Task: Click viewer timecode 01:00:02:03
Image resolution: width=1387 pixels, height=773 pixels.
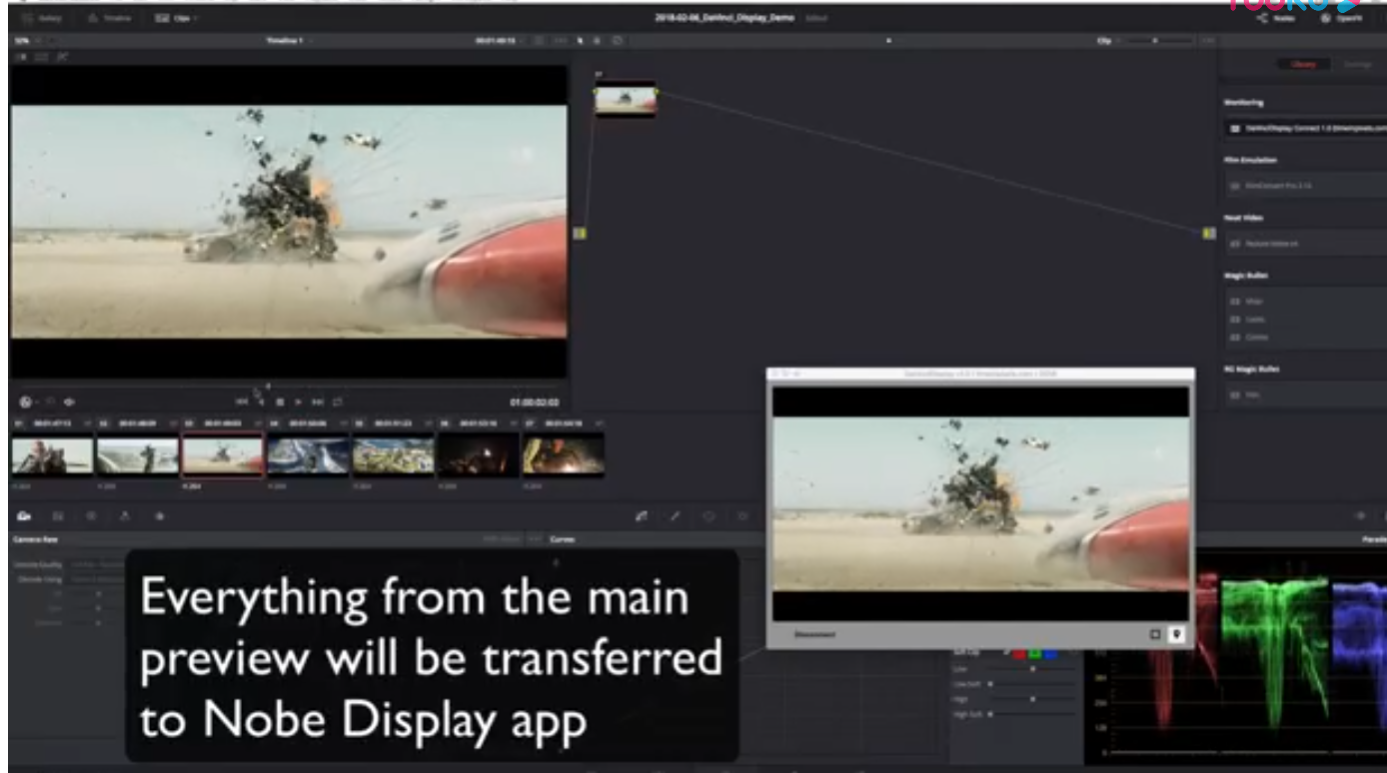Action: (x=533, y=402)
